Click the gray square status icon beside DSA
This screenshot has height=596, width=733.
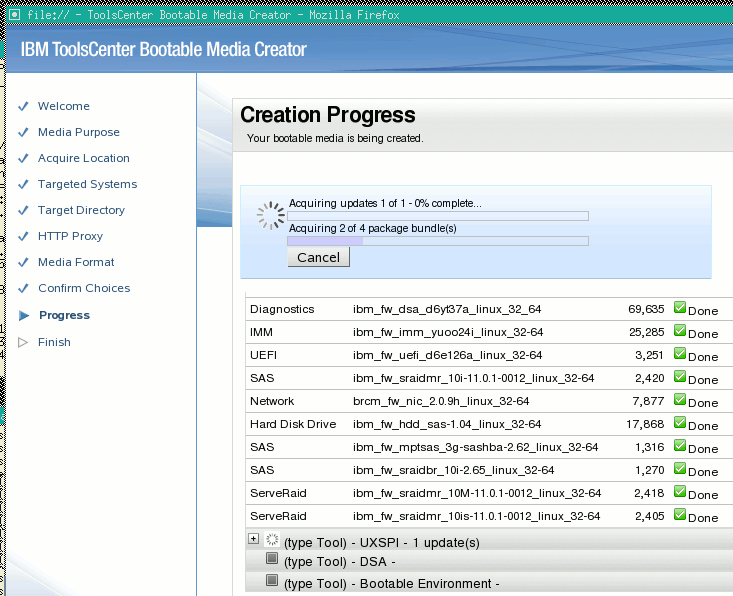pos(272,558)
